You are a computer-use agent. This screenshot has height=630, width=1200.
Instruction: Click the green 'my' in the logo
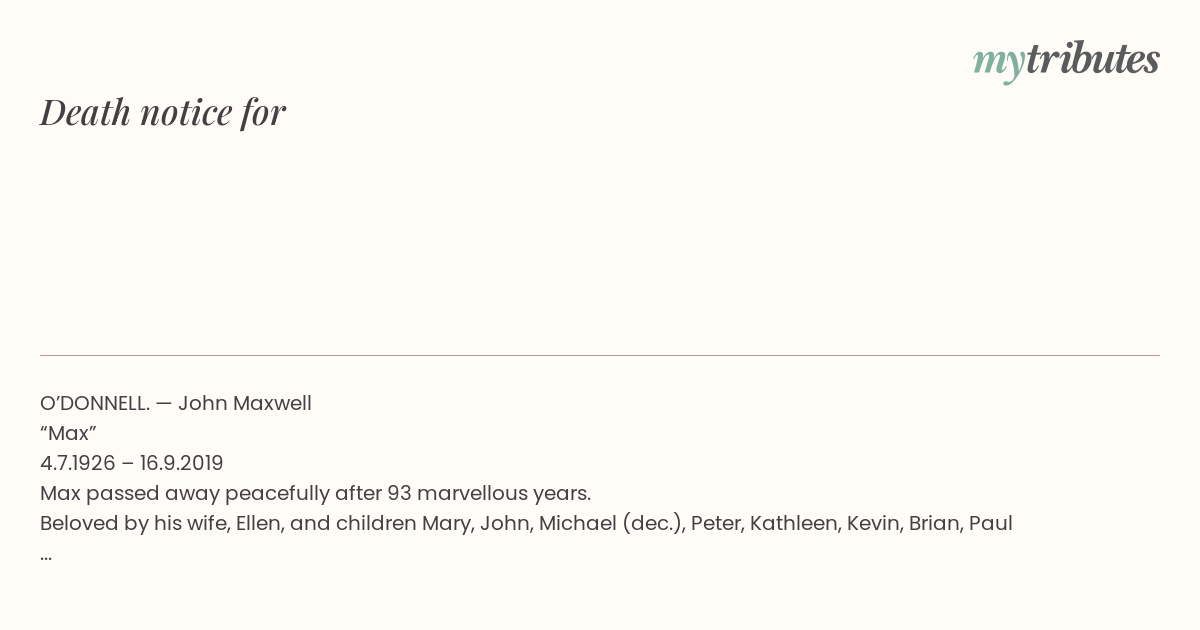click(x=998, y=63)
